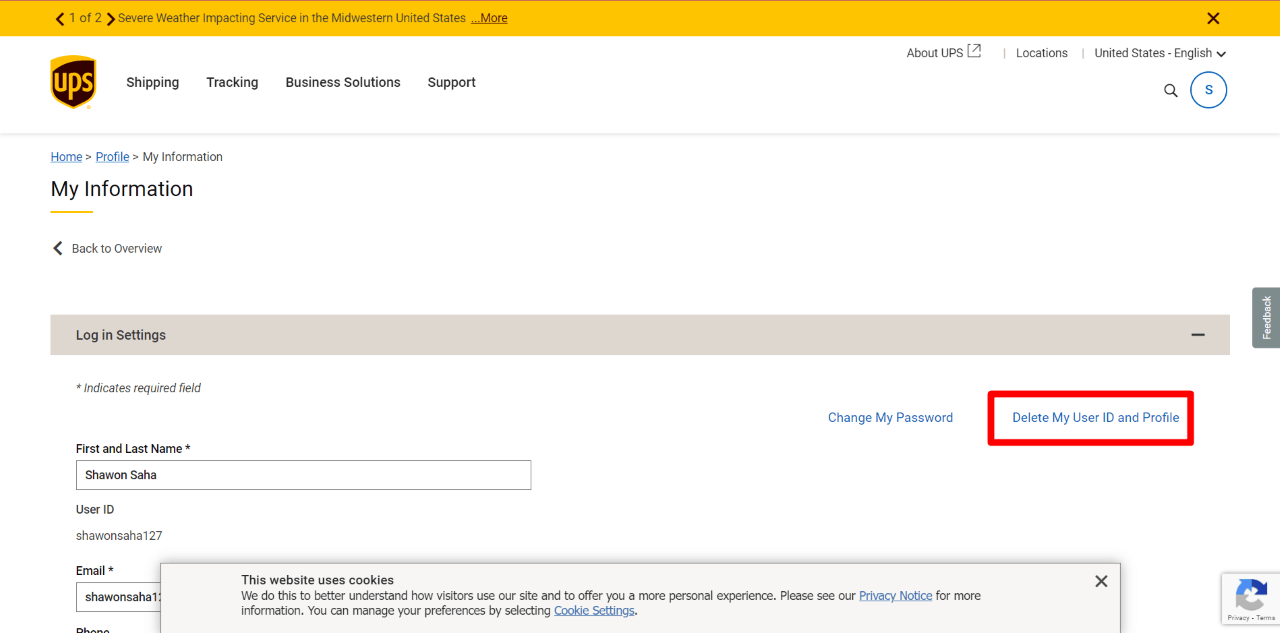This screenshot has height=633, width=1280.
Task: Open the Feedback side tab
Action: pos(1266,318)
